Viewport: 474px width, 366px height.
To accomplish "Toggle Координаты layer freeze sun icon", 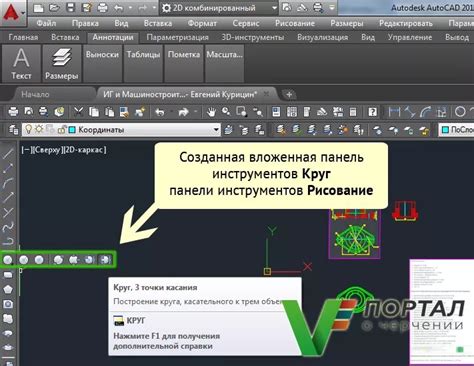I will pyautogui.click(x=39, y=129).
